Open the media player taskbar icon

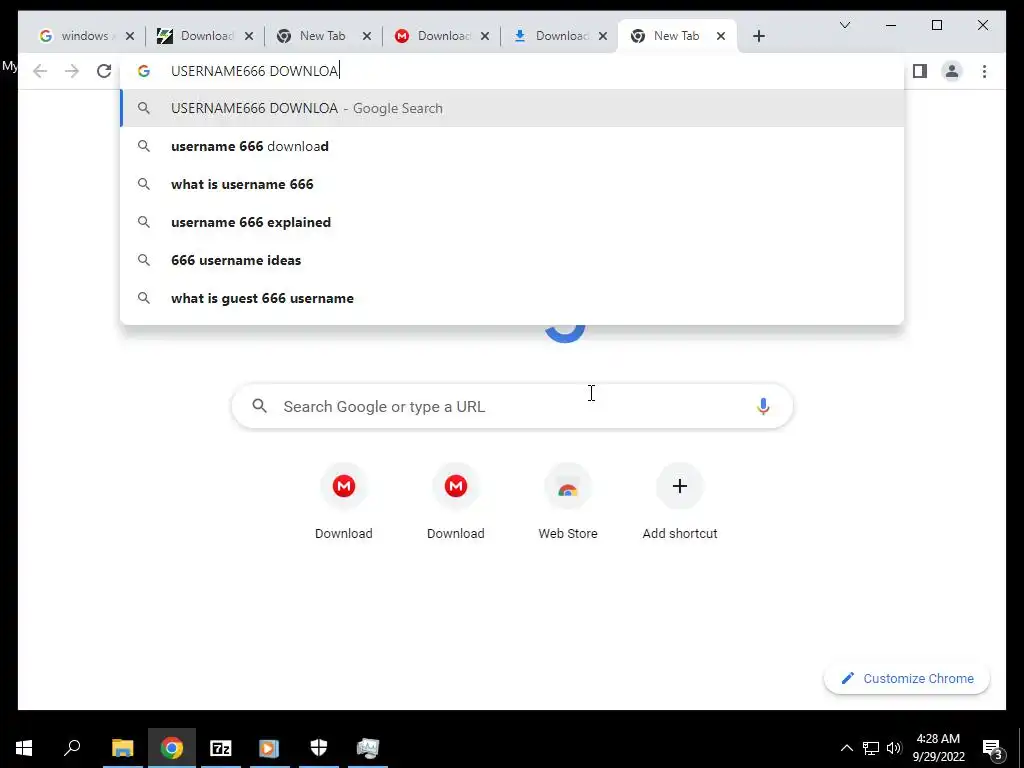(x=269, y=748)
